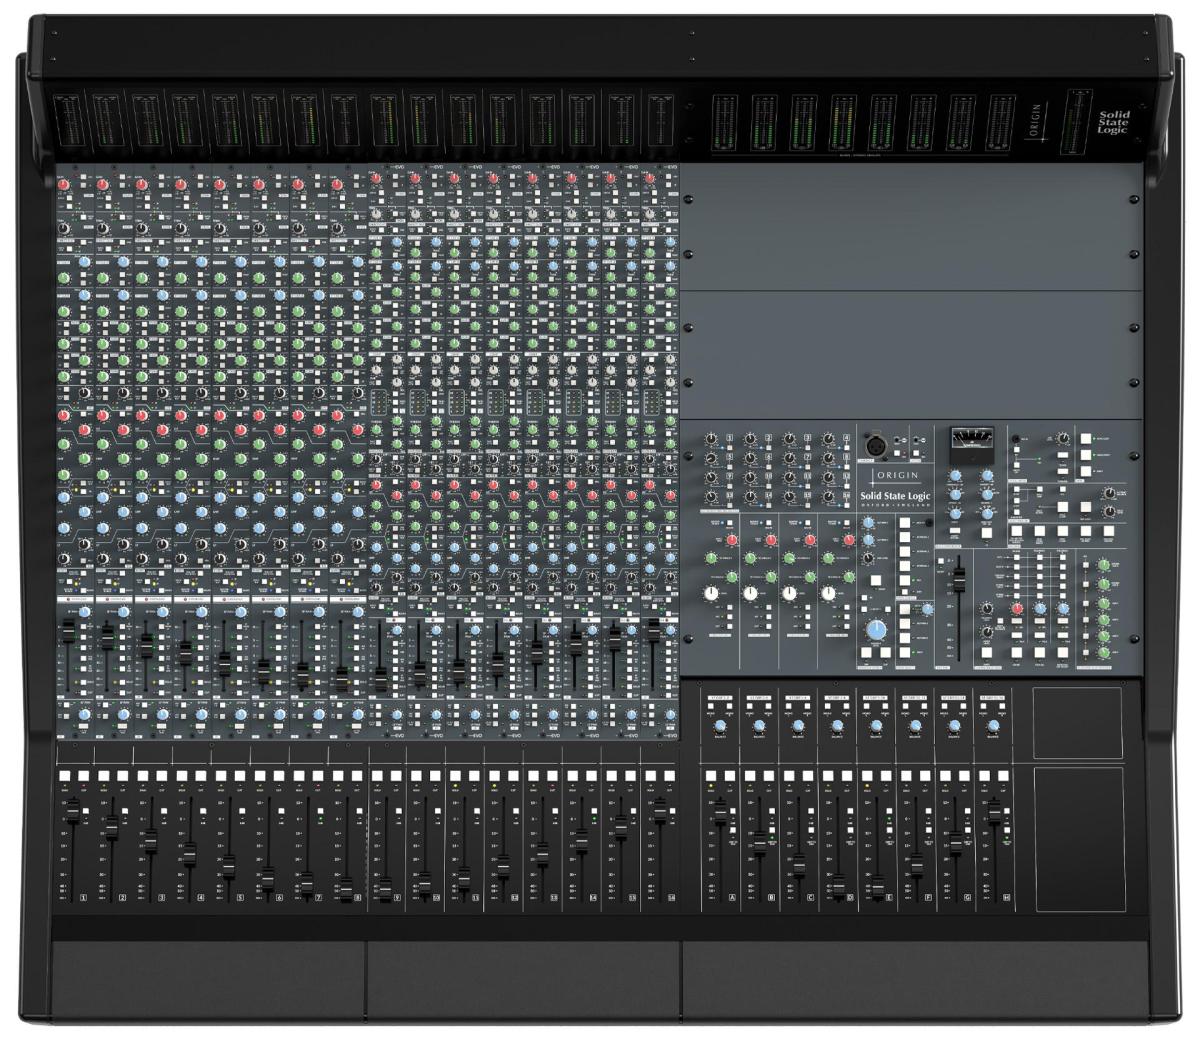This screenshot has width=1200, height=1038.
Task: Click the red gain knob atop channel 1
Action: tap(64, 185)
